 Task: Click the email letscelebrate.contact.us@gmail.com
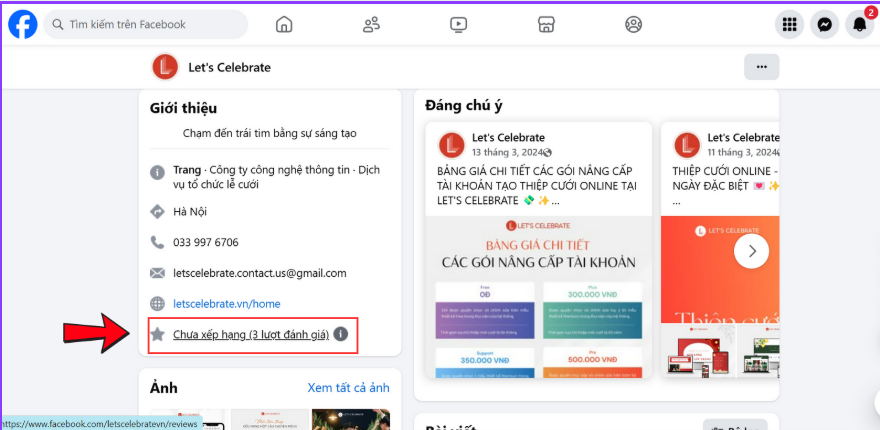point(260,273)
